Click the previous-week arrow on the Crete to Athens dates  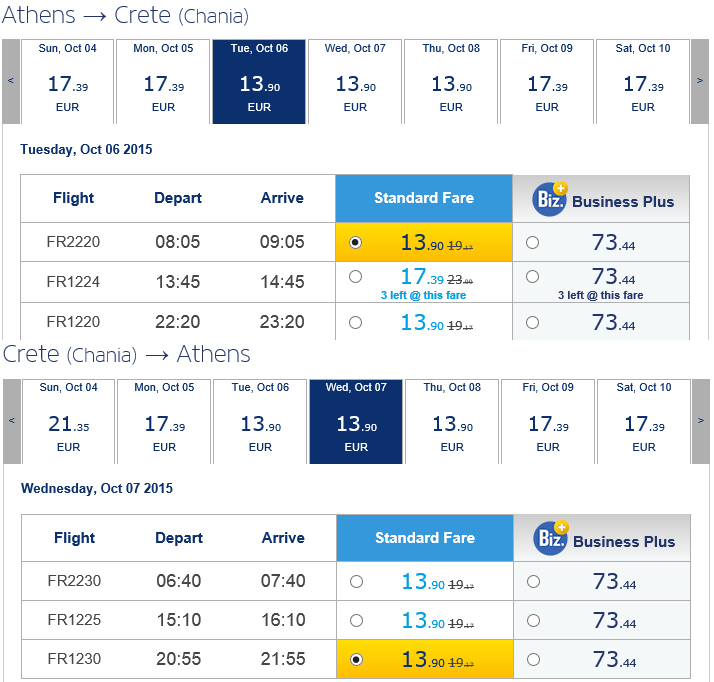click(12, 421)
